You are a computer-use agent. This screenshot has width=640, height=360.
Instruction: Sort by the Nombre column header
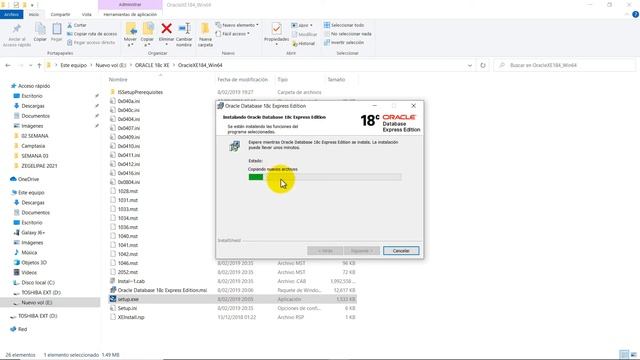pyautogui.click(x=118, y=80)
